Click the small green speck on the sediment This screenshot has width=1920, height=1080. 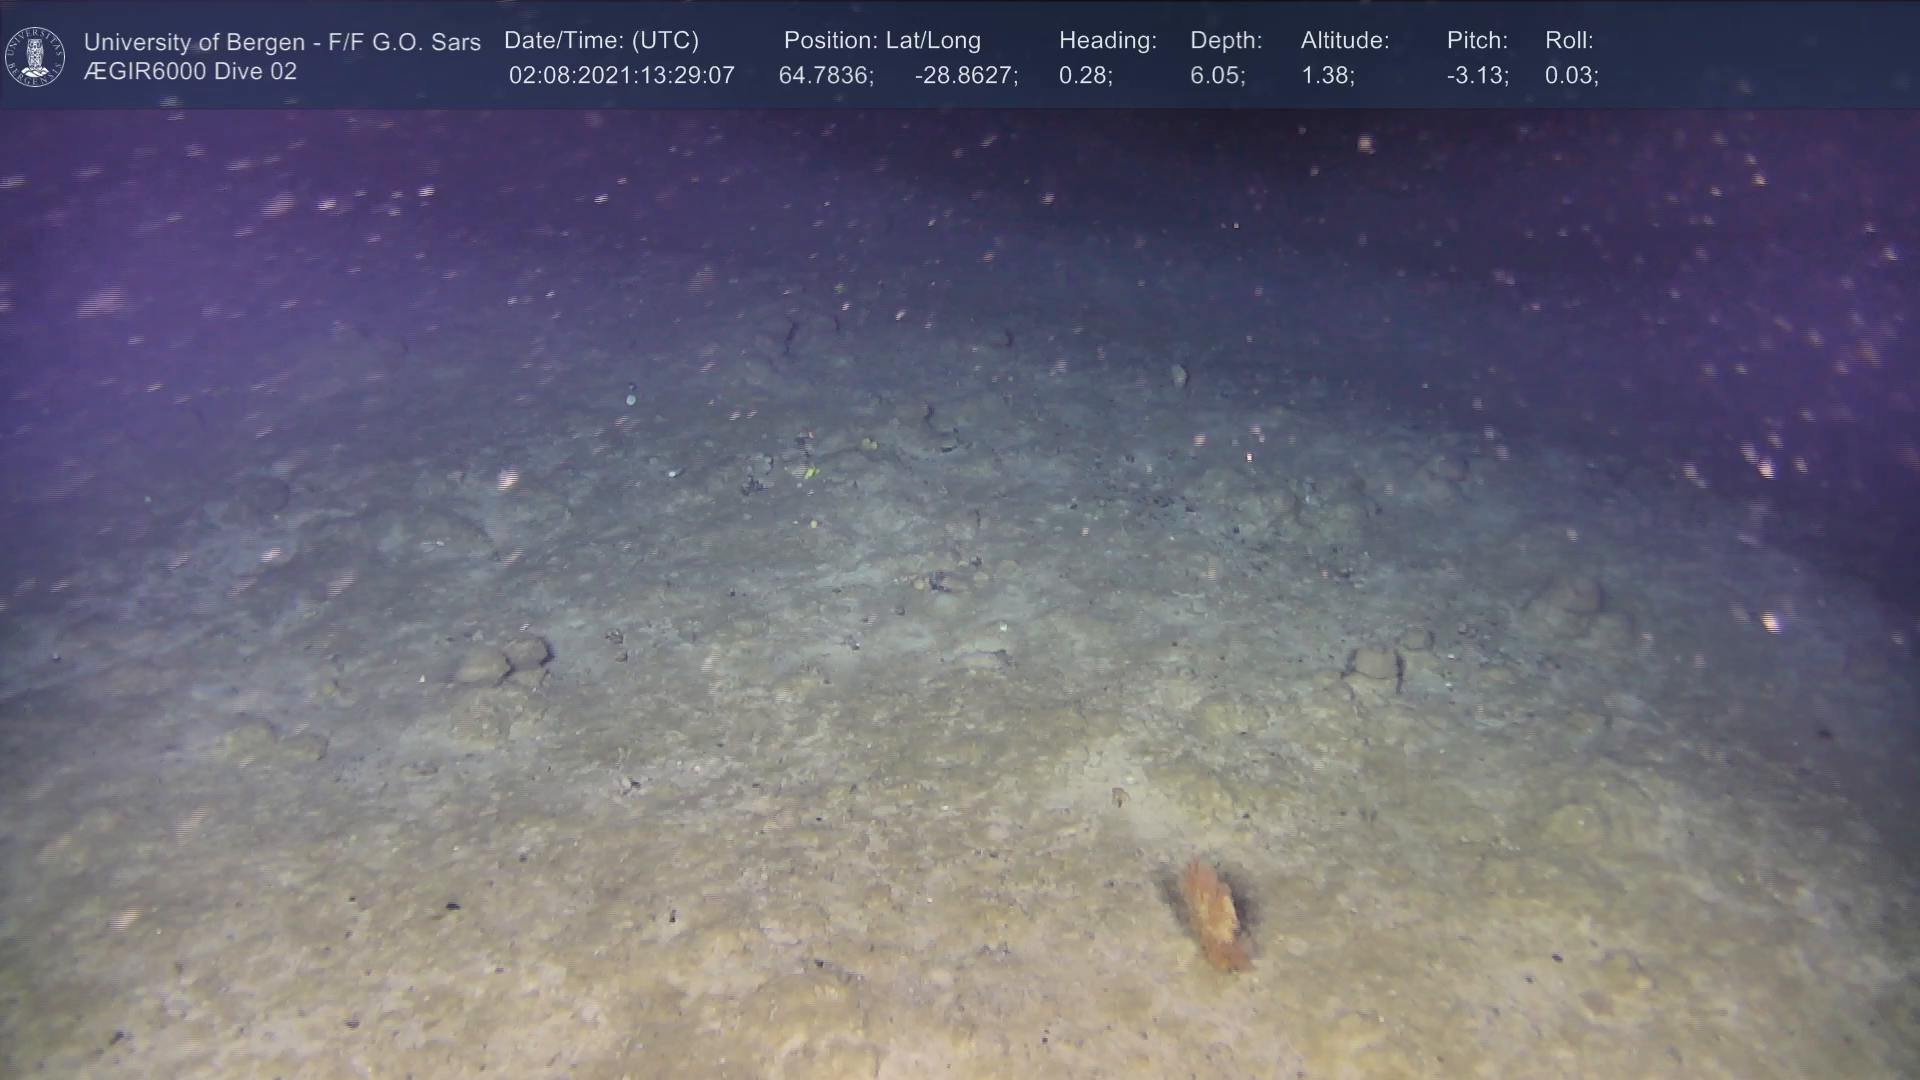811,471
